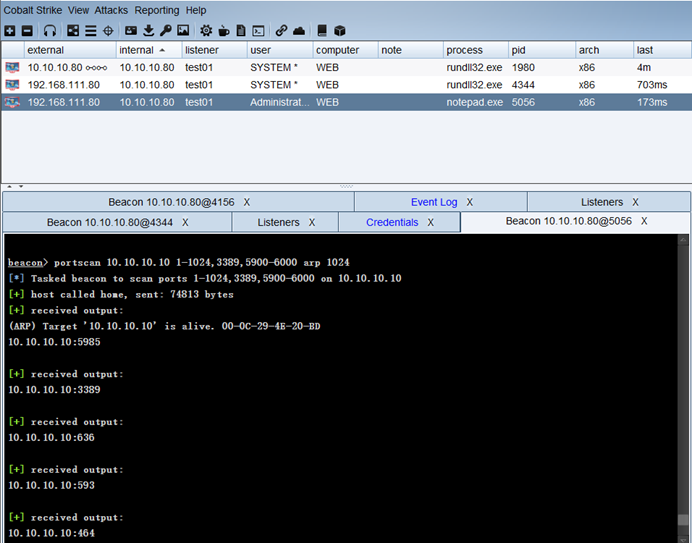The height and width of the screenshot is (543, 692).
Task: Click the chain link host file icon
Action: 281,30
